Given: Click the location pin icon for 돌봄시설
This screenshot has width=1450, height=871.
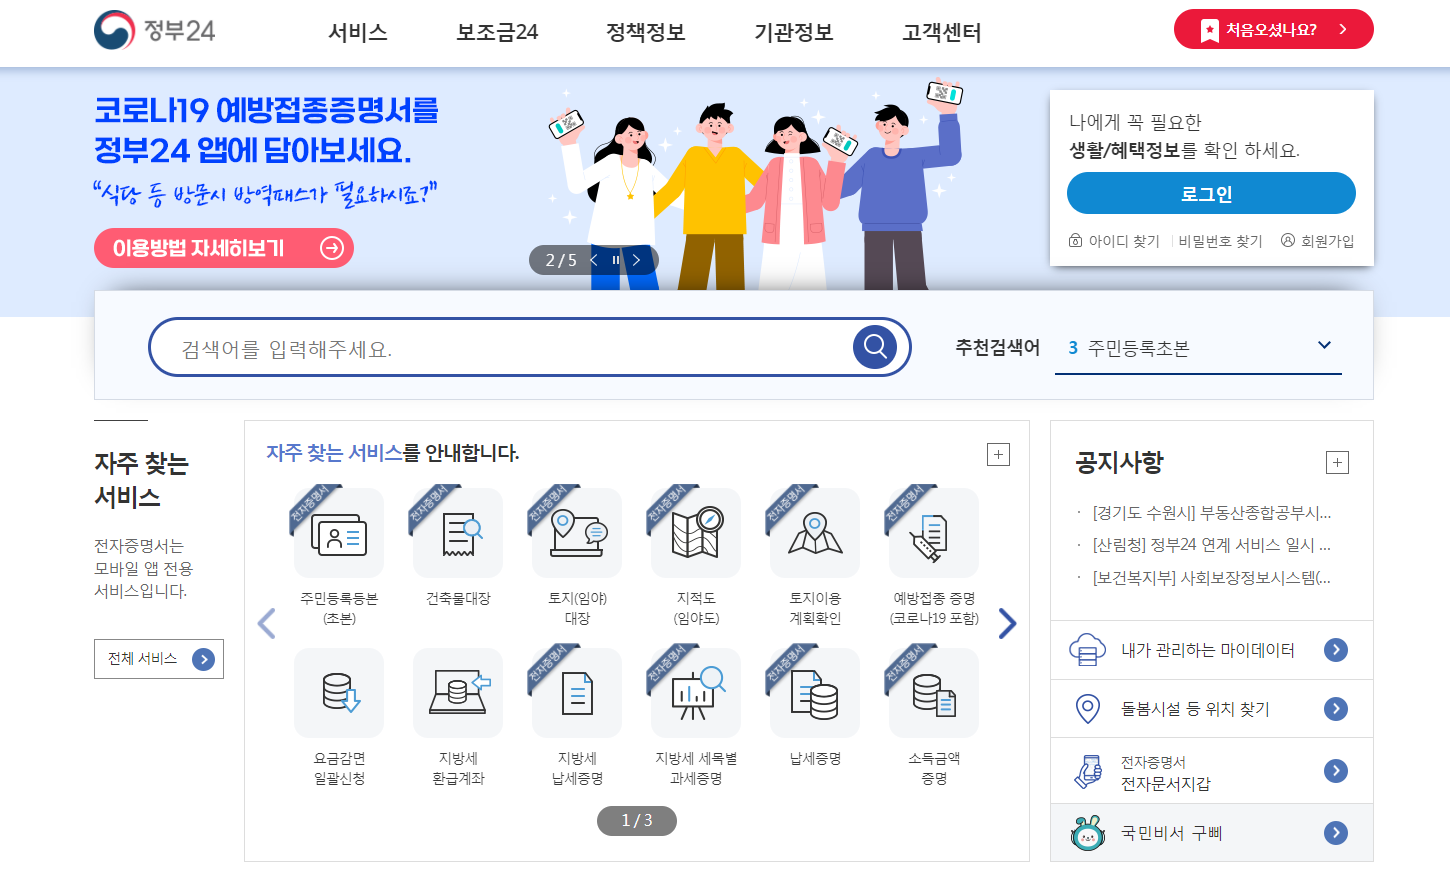Looking at the screenshot, I should (x=1087, y=709).
